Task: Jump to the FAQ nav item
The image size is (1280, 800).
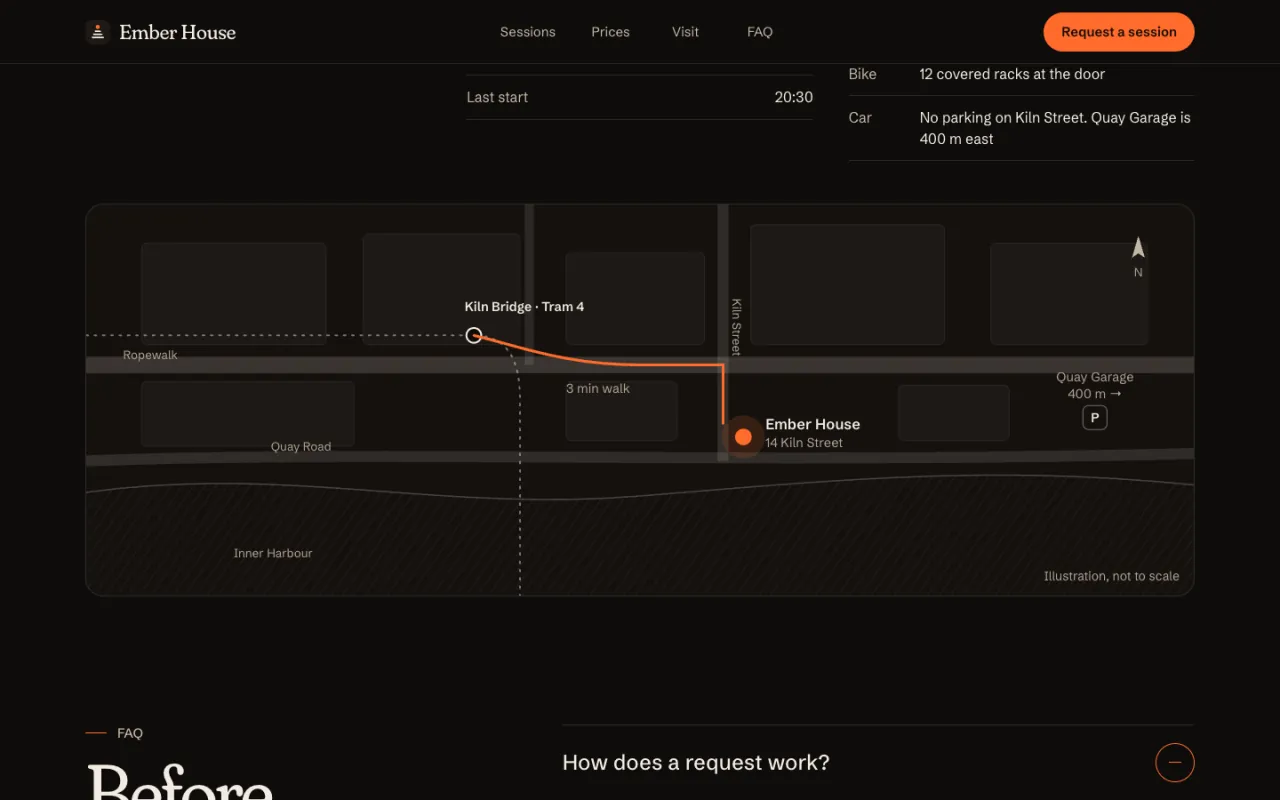Action: click(x=760, y=32)
